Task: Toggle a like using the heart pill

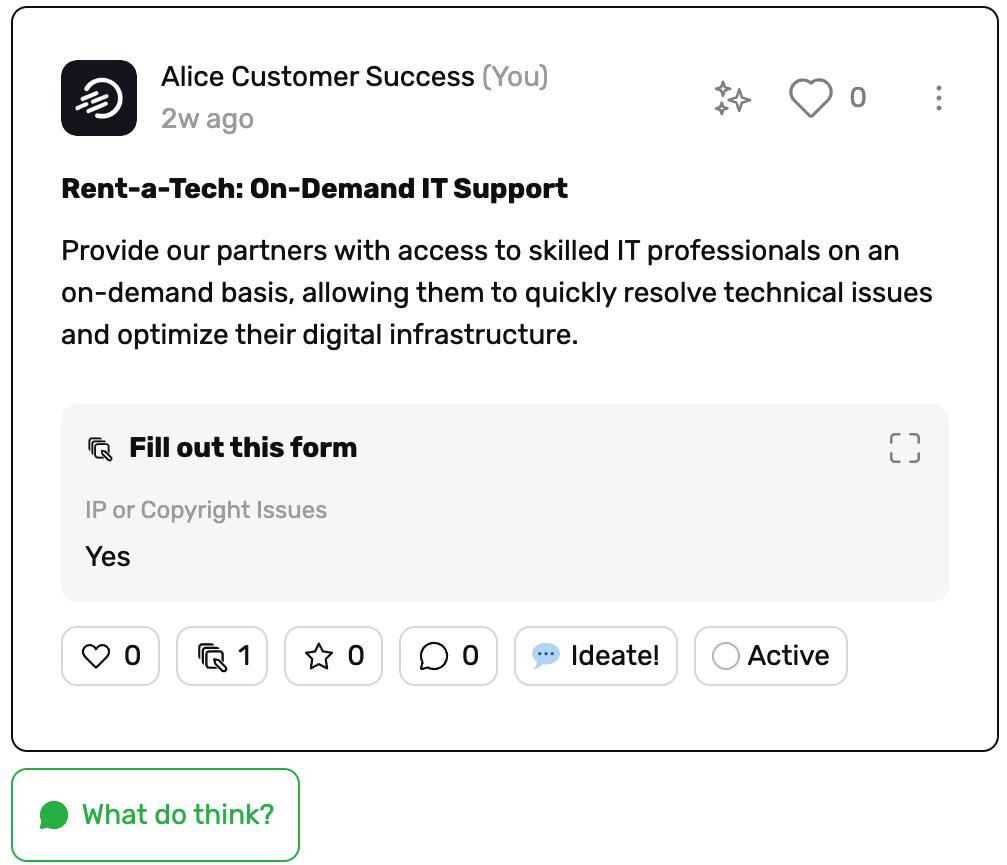Action: coord(110,655)
